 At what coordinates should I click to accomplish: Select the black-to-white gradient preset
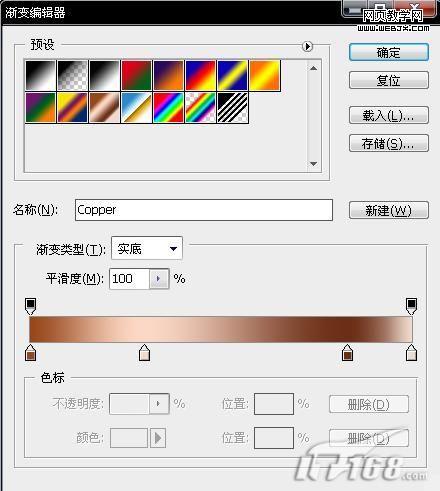(x=40, y=75)
